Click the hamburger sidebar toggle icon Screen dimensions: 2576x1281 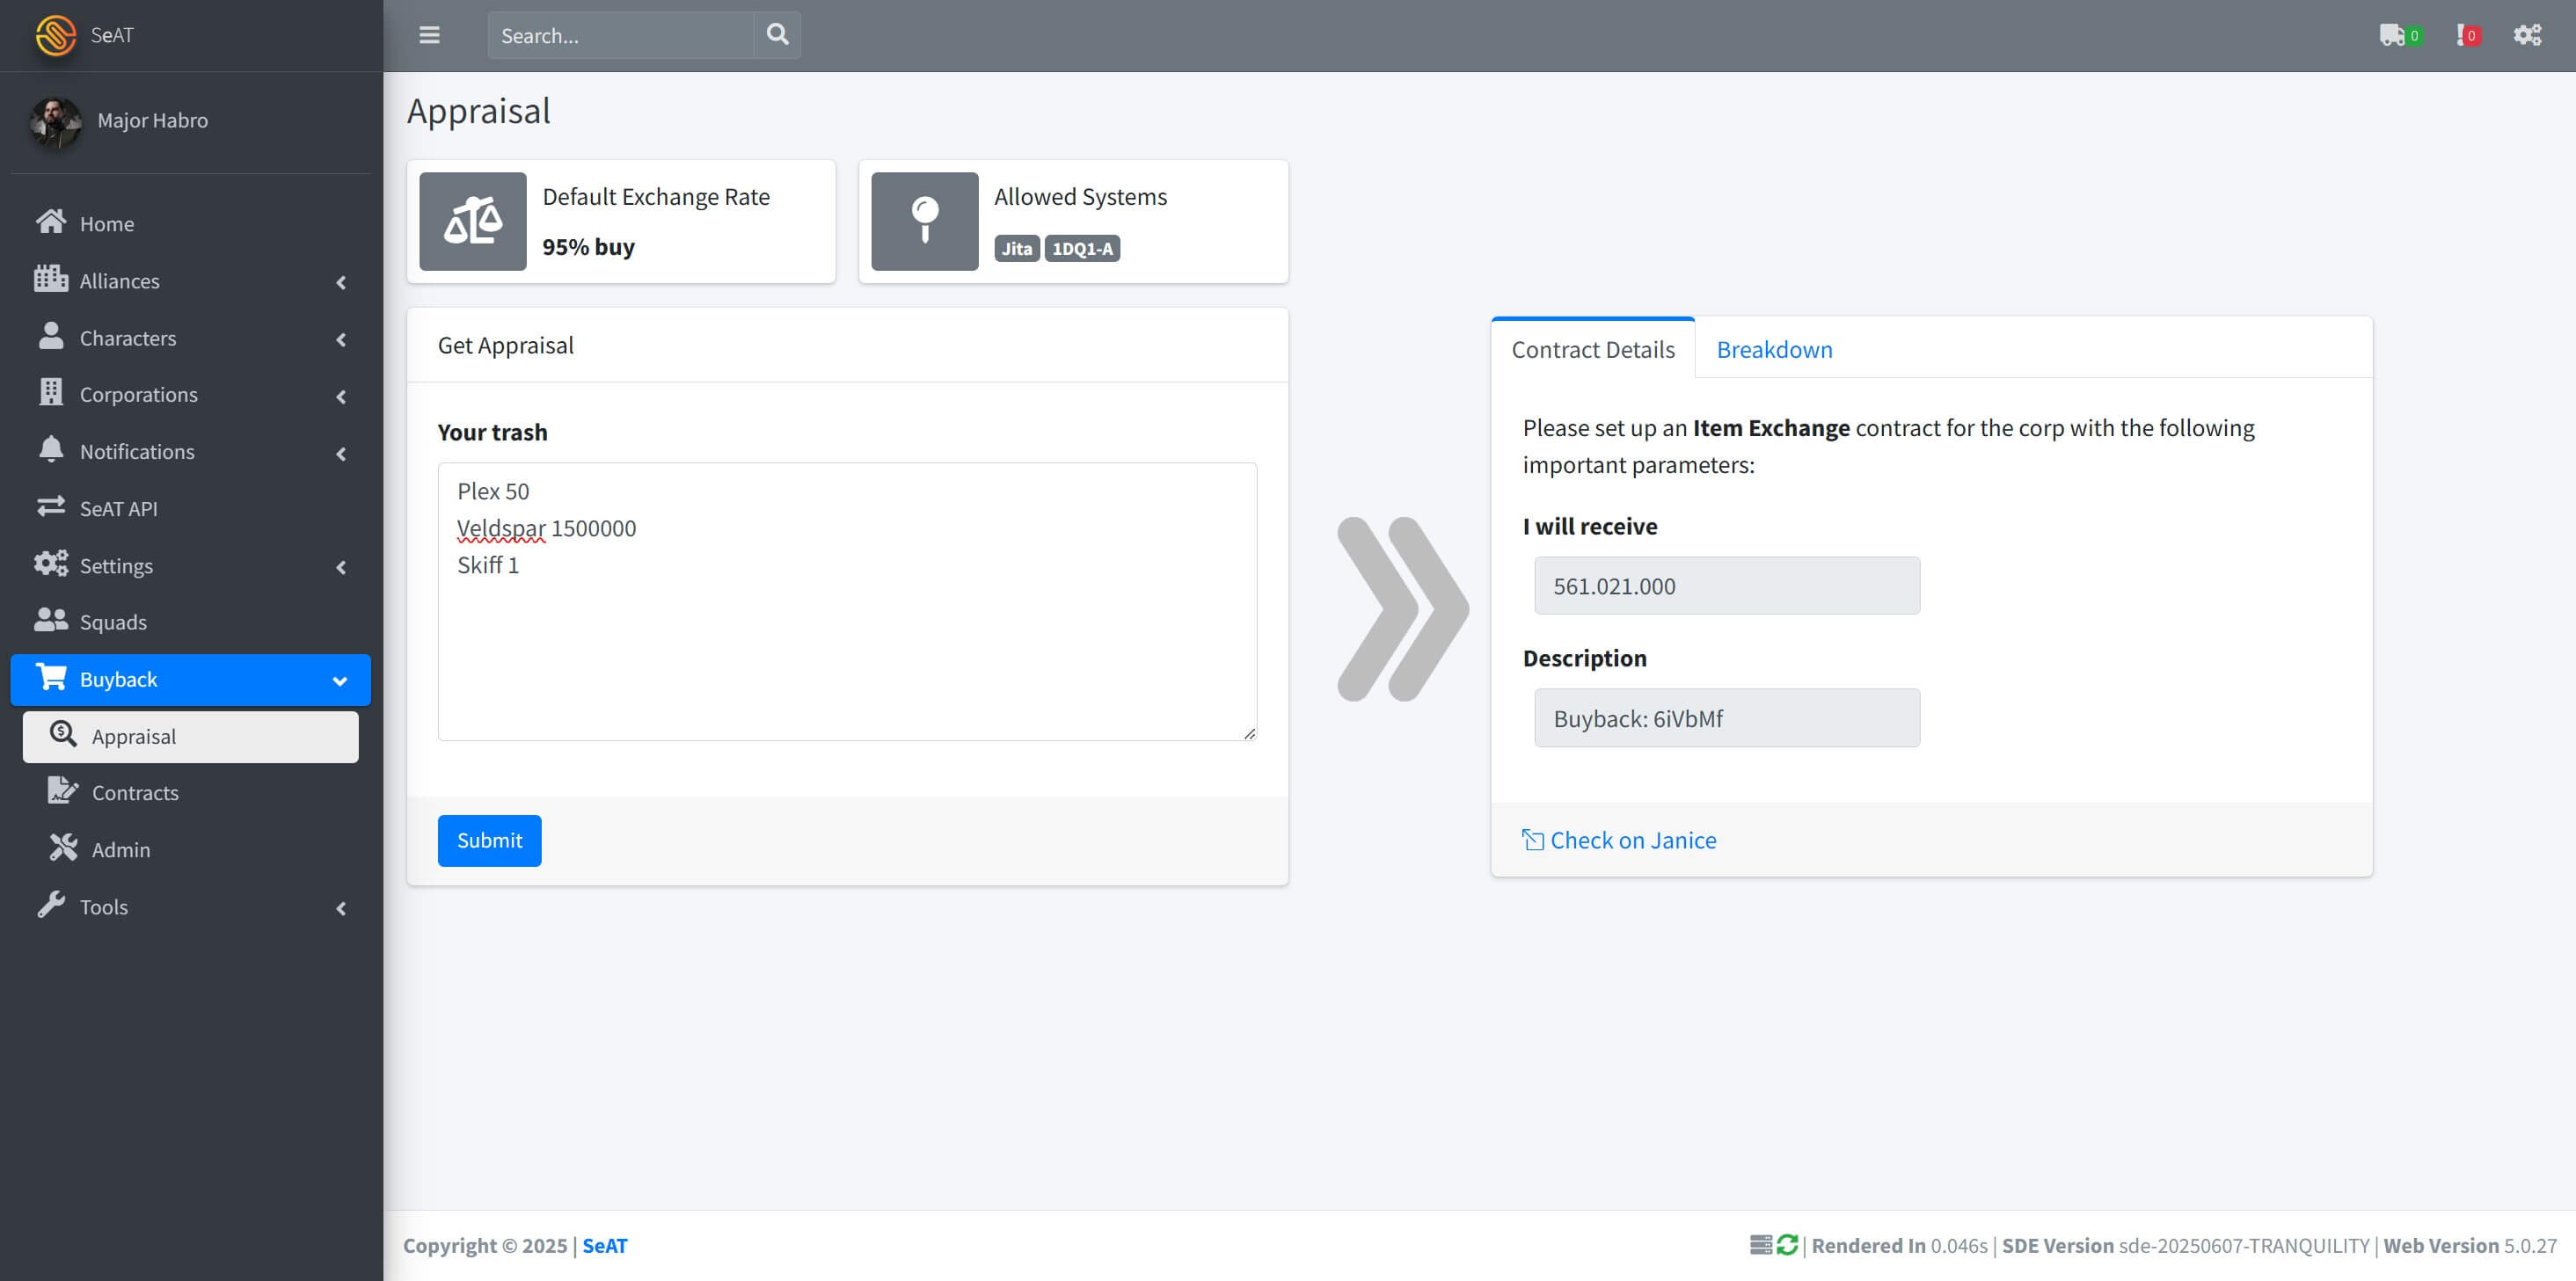point(429,35)
